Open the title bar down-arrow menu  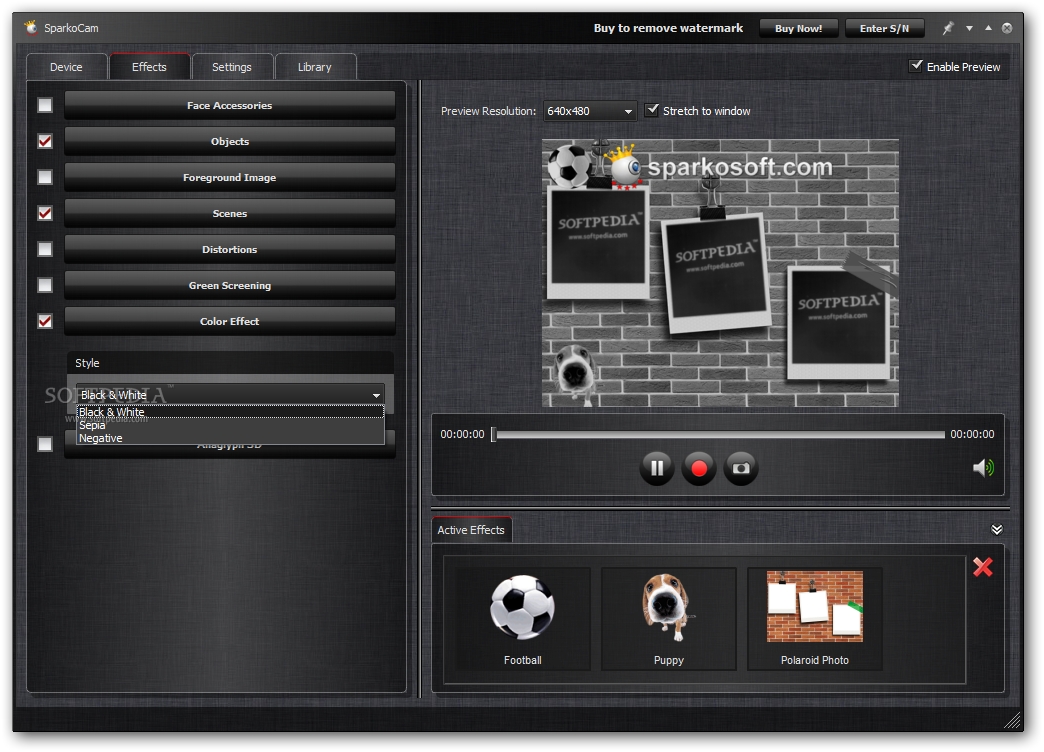click(969, 28)
